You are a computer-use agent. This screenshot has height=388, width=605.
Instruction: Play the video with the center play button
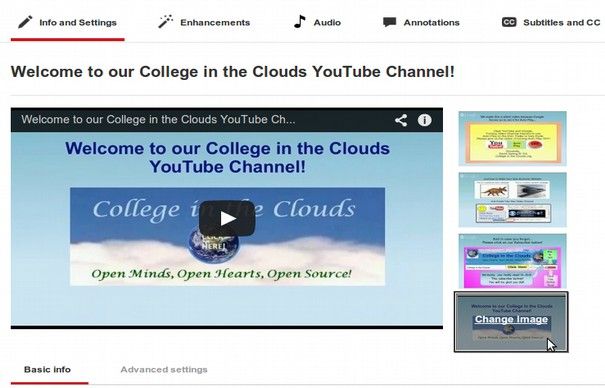pos(227,218)
